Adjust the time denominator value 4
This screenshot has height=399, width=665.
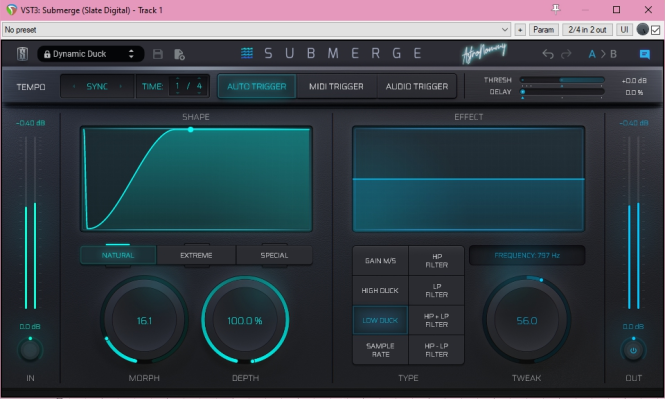(x=199, y=86)
